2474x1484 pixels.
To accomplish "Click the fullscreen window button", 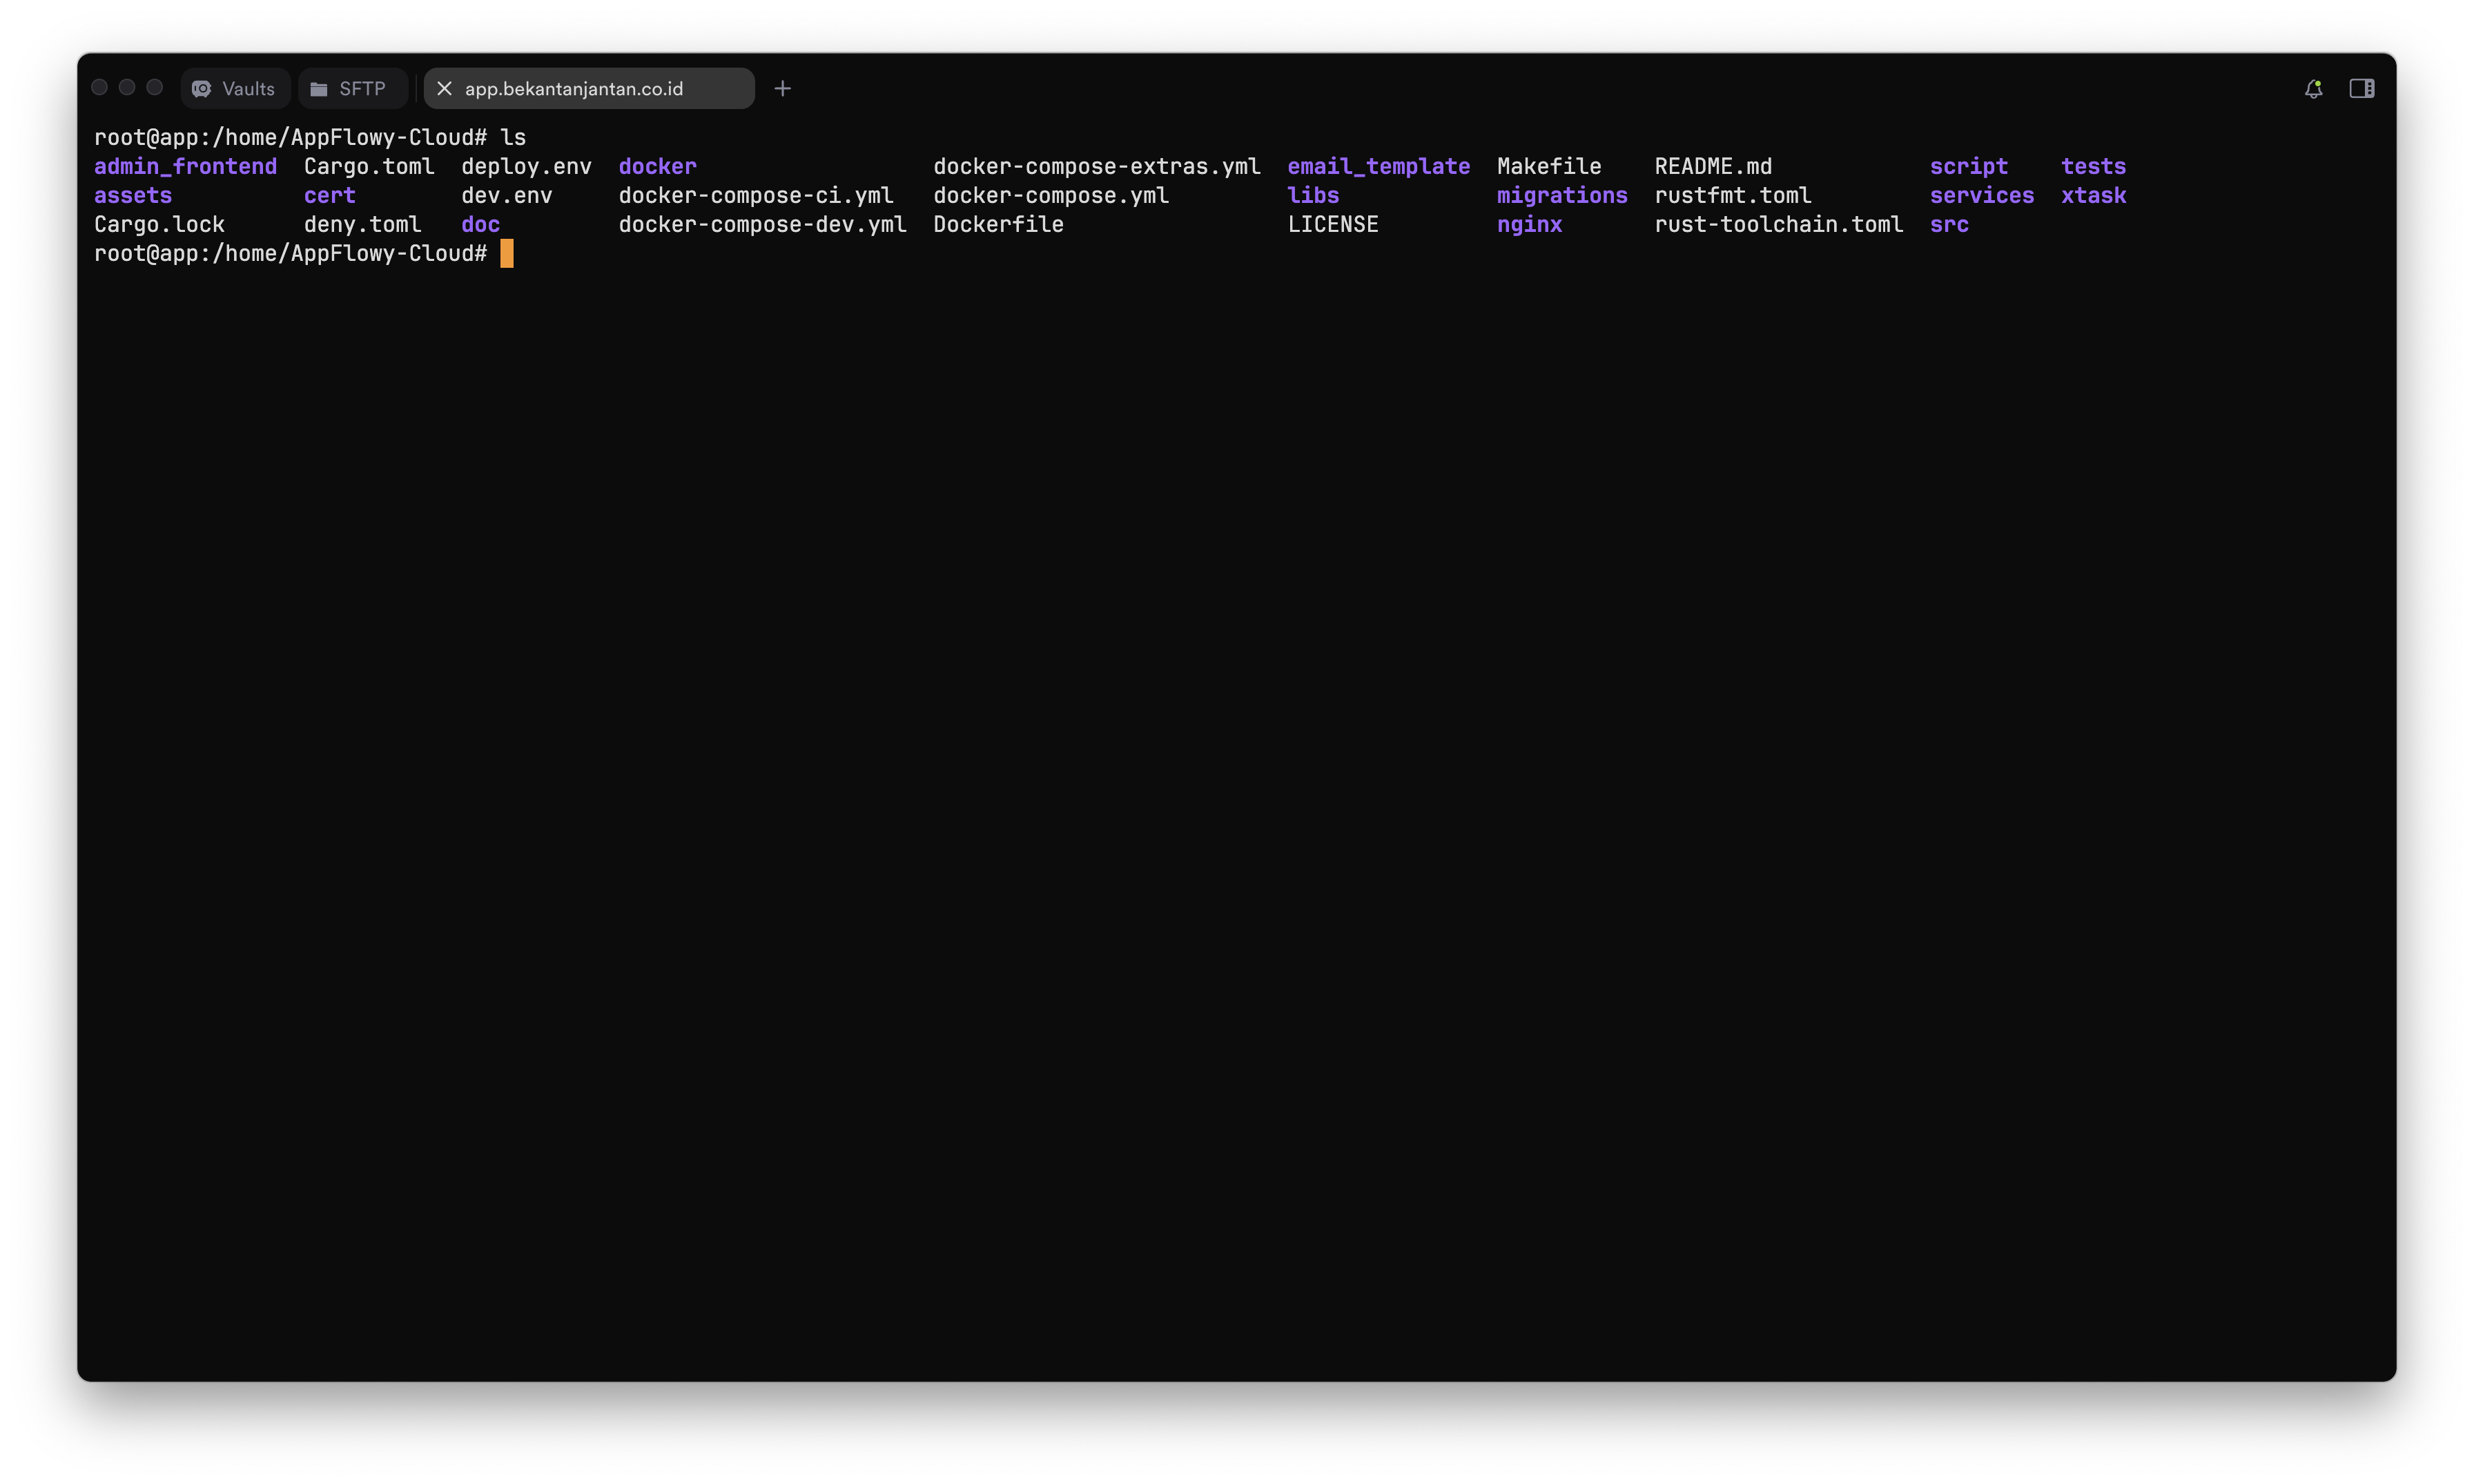I will click(154, 87).
